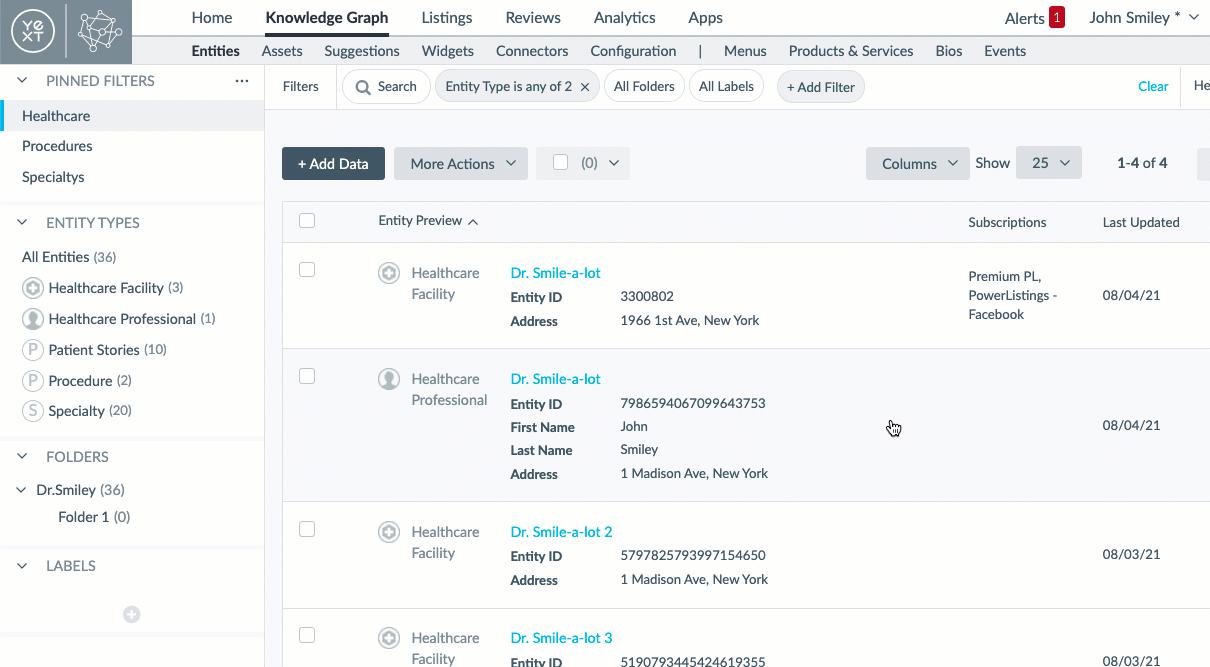Clear all active filters
This screenshot has height=667, width=1210.
pyautogui.click(x=1153, y=87)
